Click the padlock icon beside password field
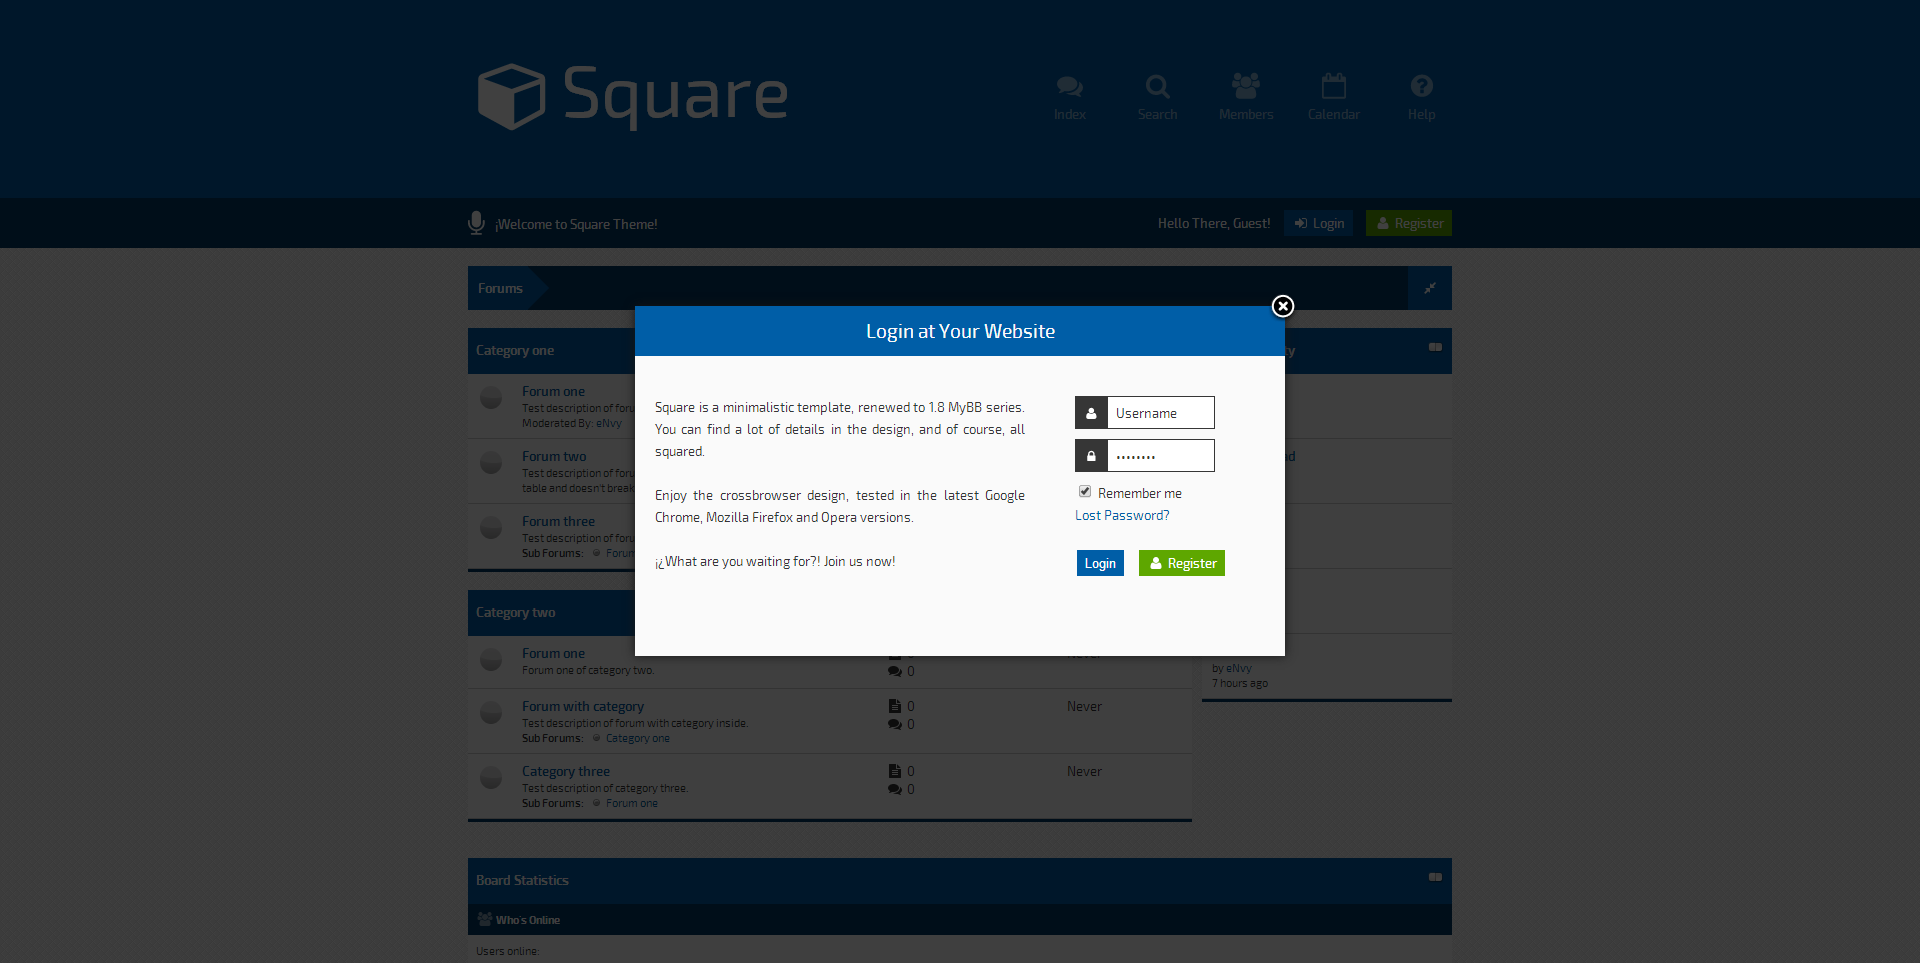Viewport: 1920px width, 963px height. [x=1091, y=456]
